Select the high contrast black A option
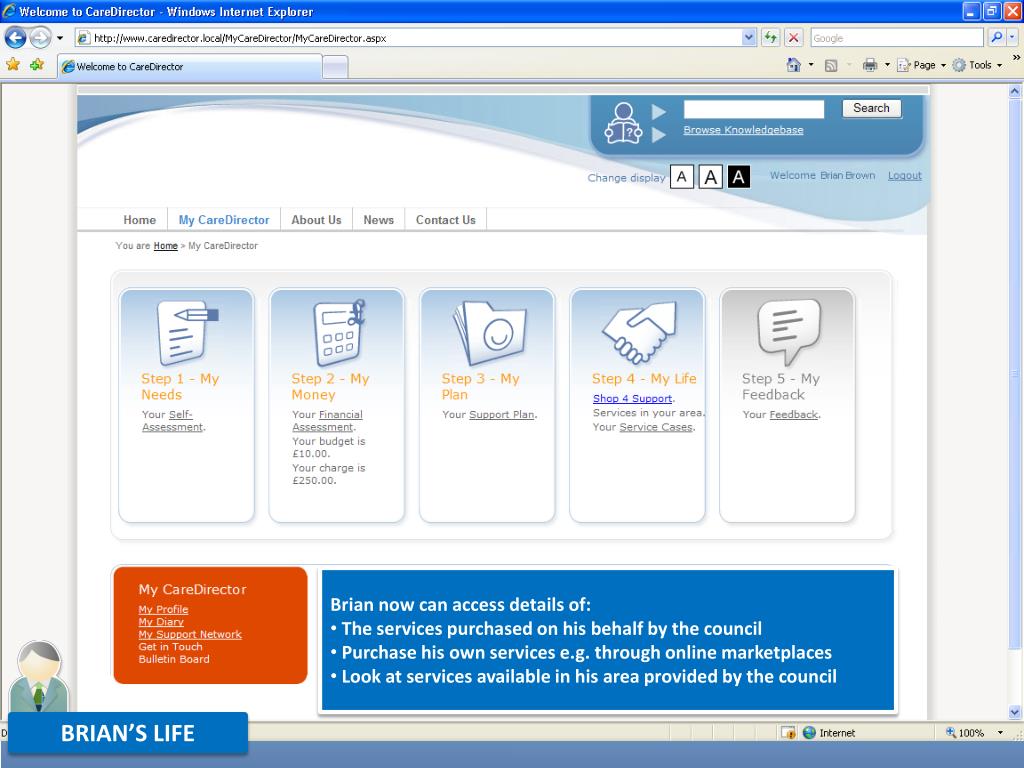Viewport: 1024px width, 768px height. pyautogui.click(x=739, y=177)
